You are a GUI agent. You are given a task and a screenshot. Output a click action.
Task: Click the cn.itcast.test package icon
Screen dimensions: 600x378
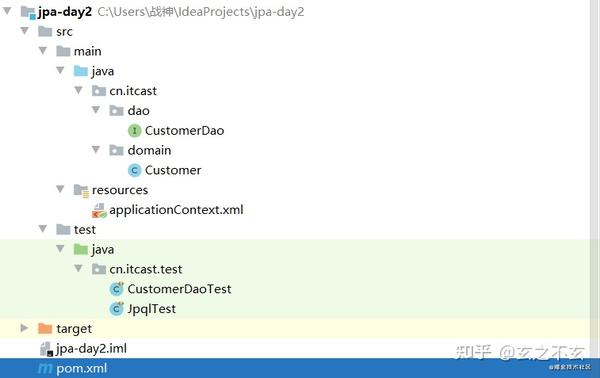tap(99, 269)
